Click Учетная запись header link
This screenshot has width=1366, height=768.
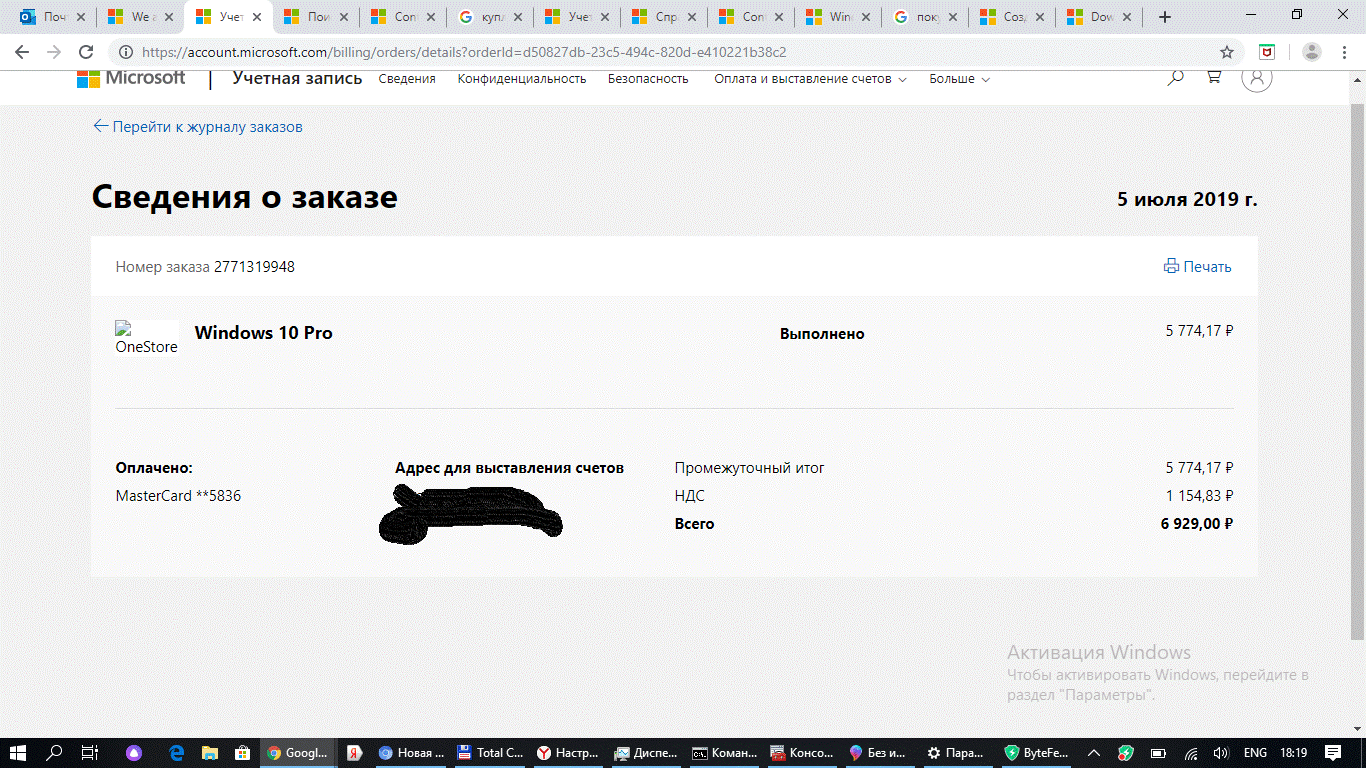(x=297, y=78)
